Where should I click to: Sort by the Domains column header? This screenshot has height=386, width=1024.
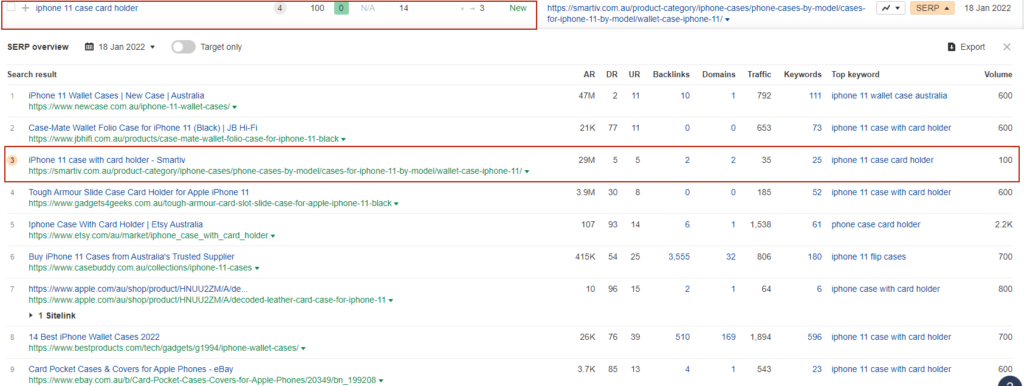click(718, 74)
